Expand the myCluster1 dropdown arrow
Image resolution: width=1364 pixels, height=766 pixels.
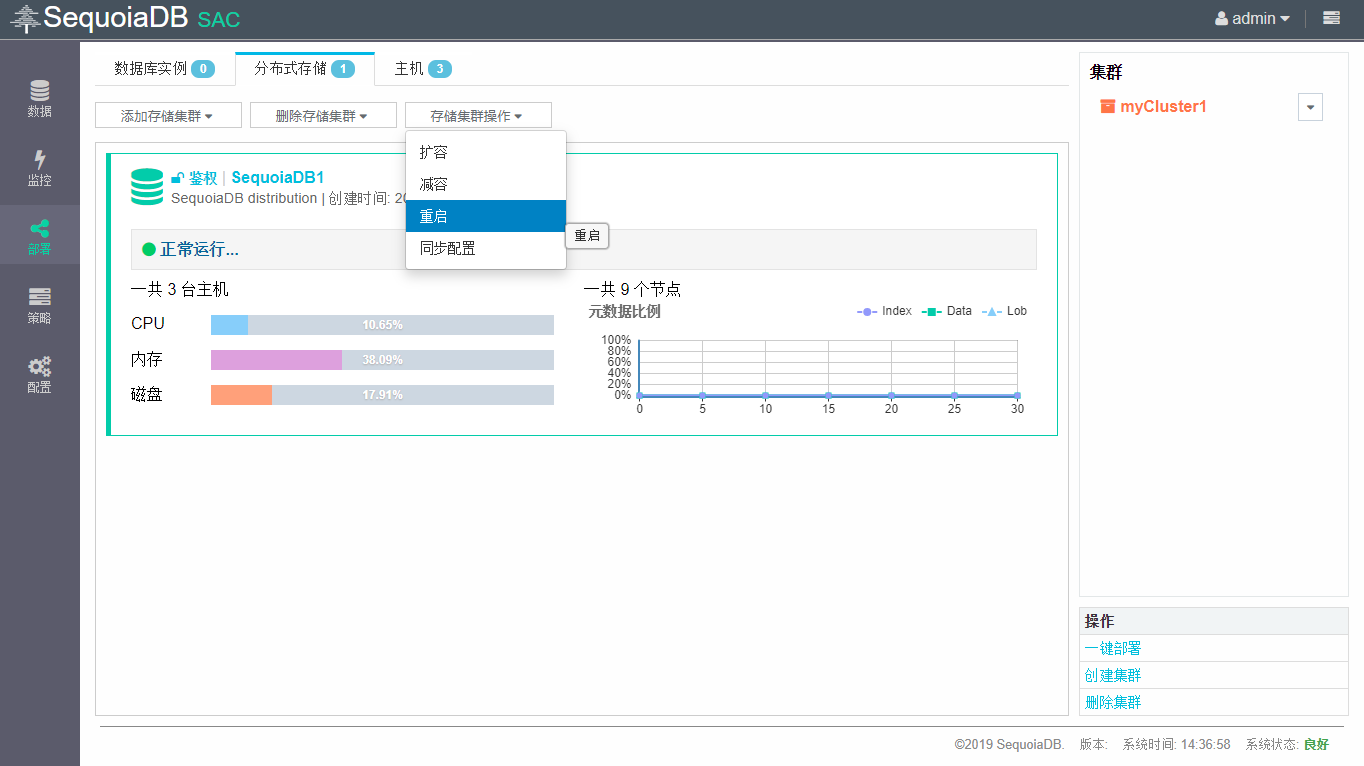point(1310,107)
